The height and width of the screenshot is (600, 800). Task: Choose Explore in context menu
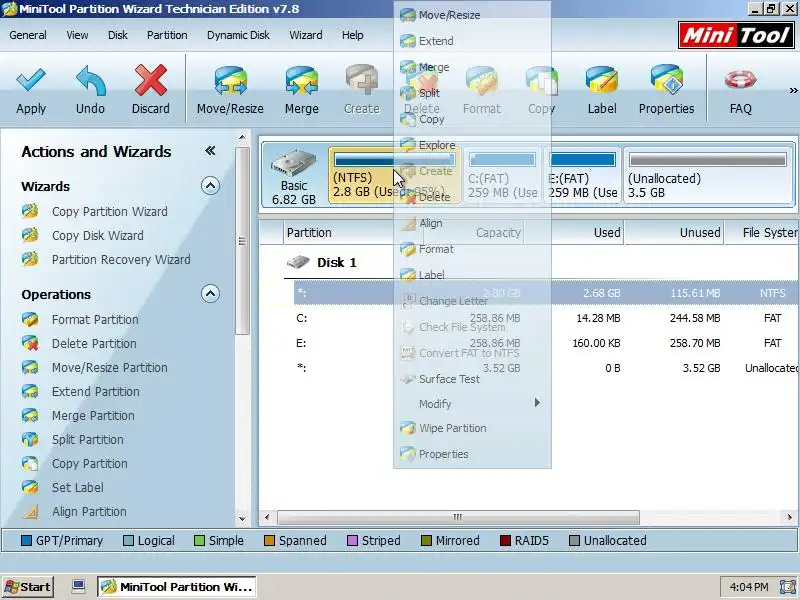[x=472, y=145]
